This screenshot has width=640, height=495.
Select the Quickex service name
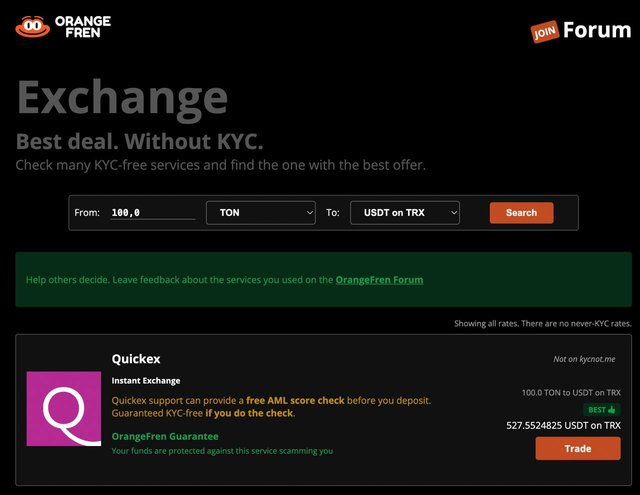pos(136,359)
